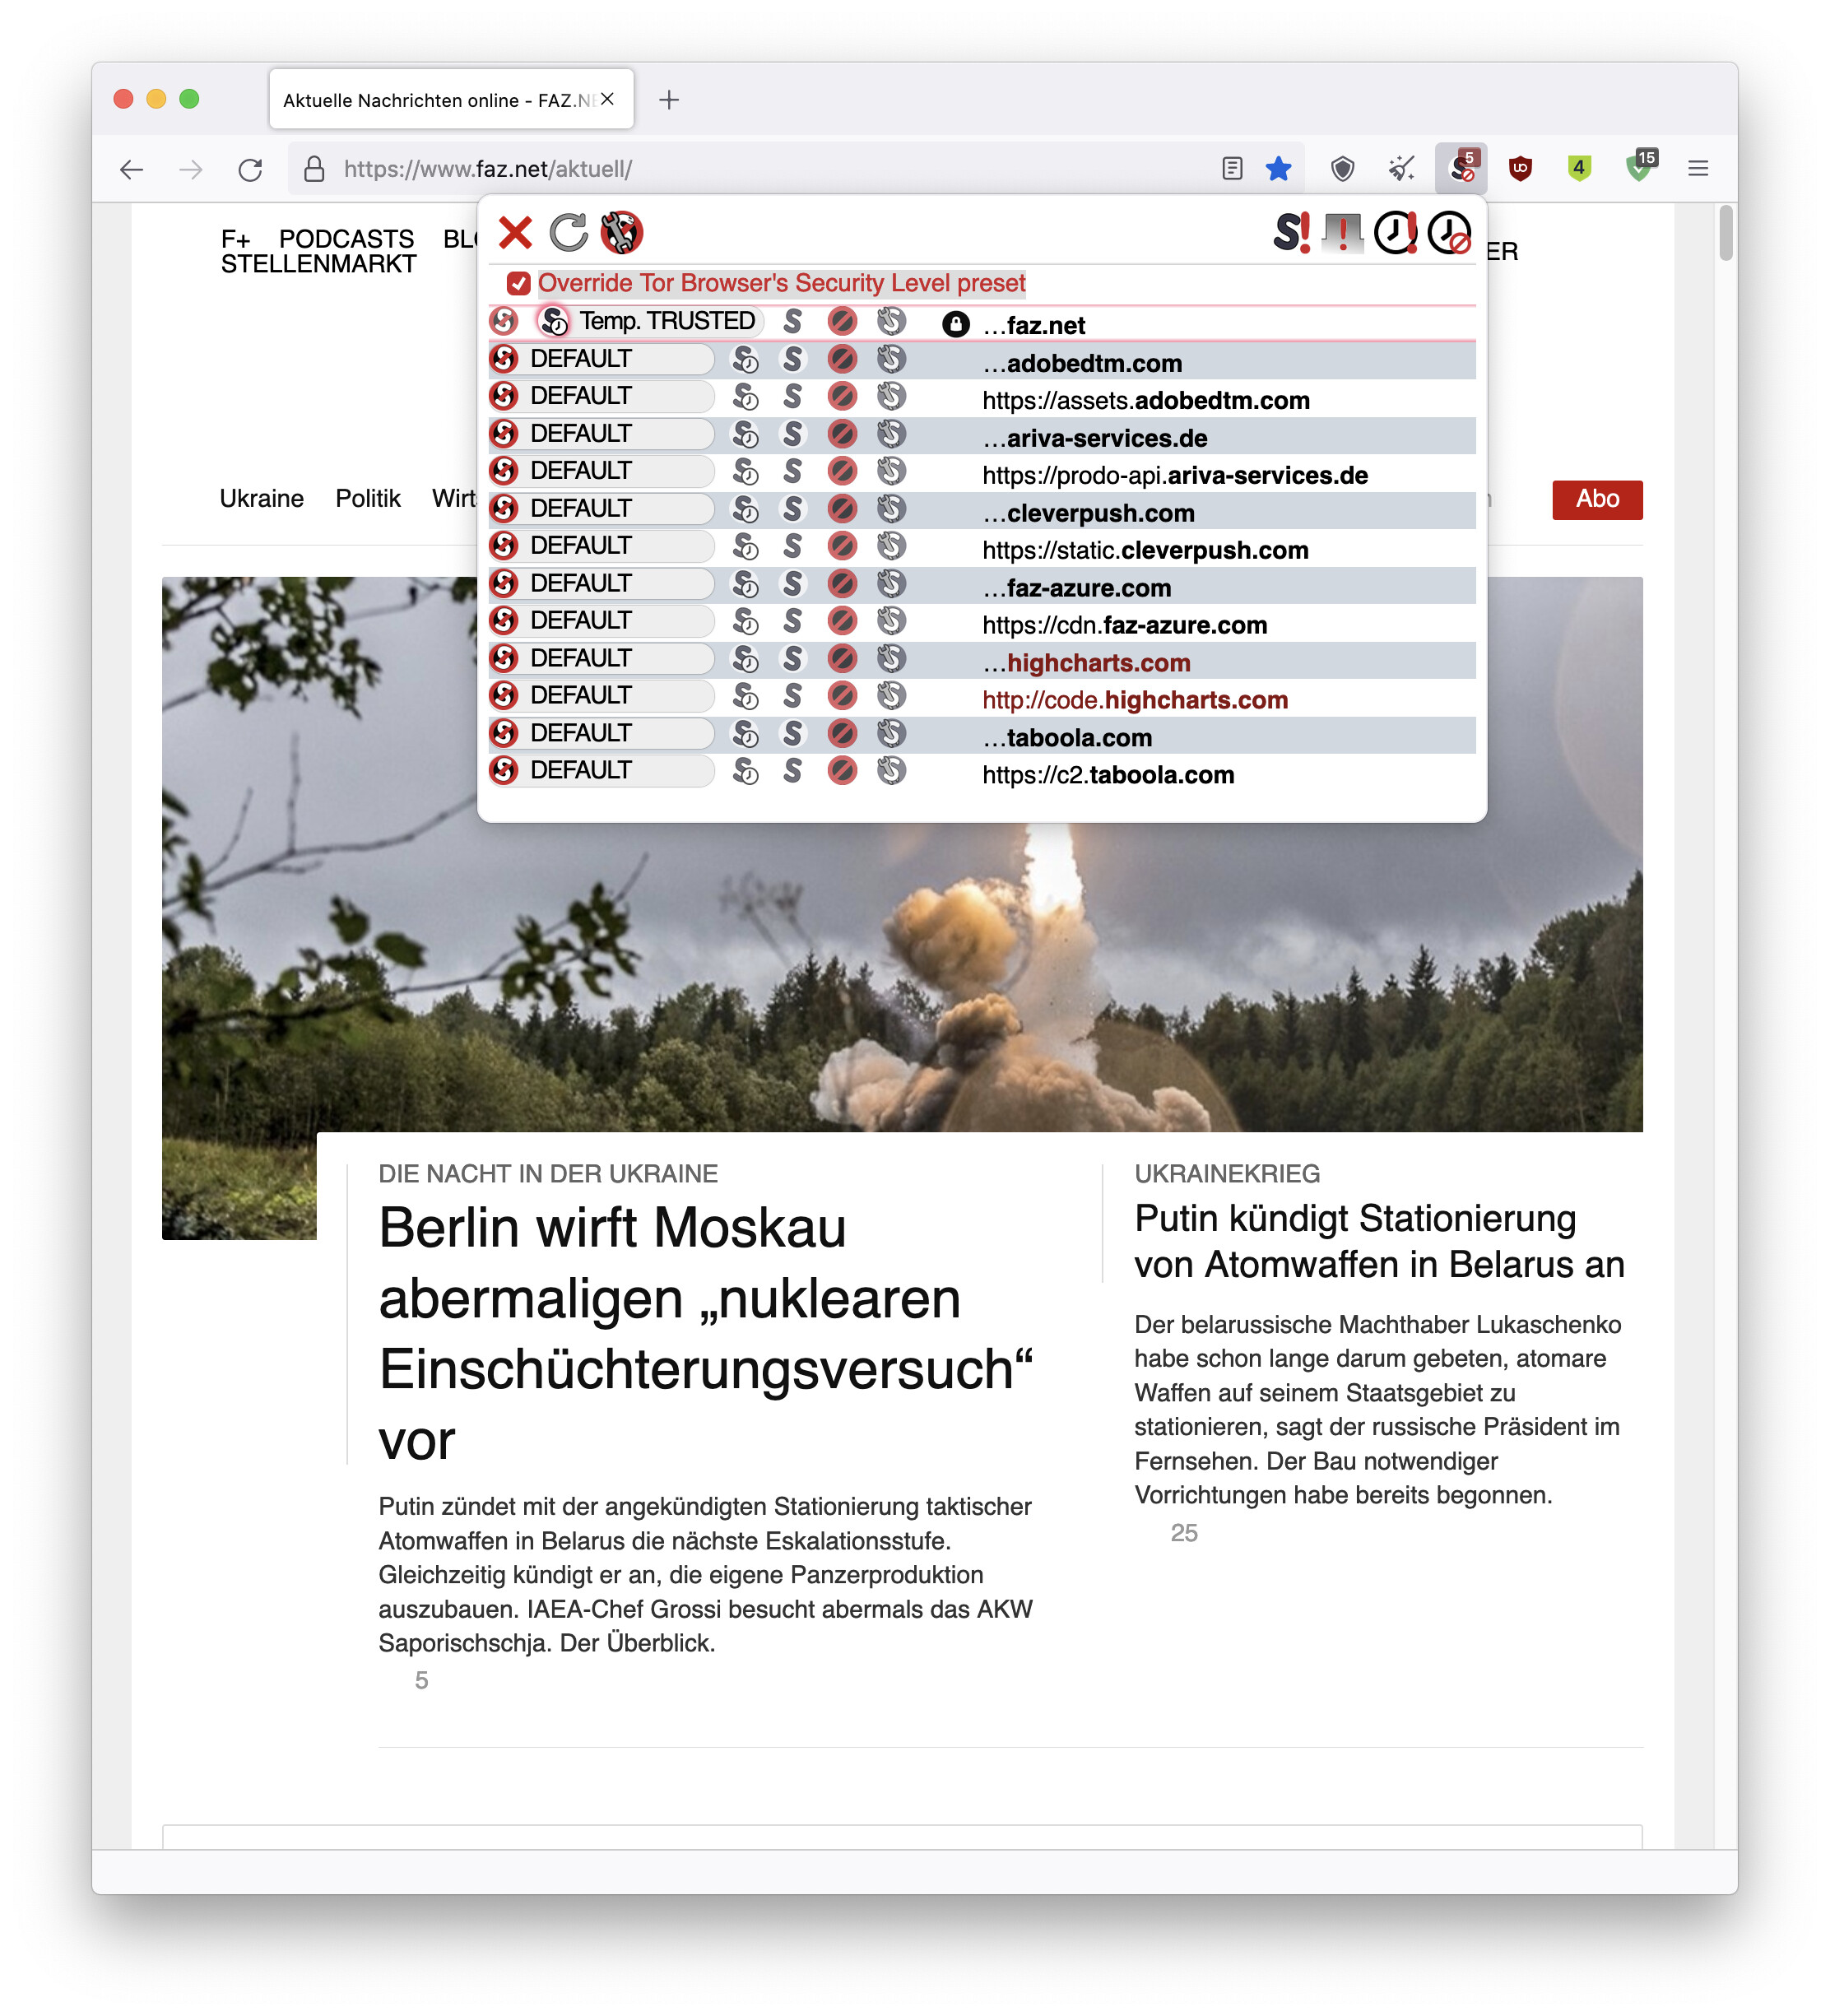The image size is (1830, 2016).
Task: Open a new tab with the plus button
Action: 669,100
